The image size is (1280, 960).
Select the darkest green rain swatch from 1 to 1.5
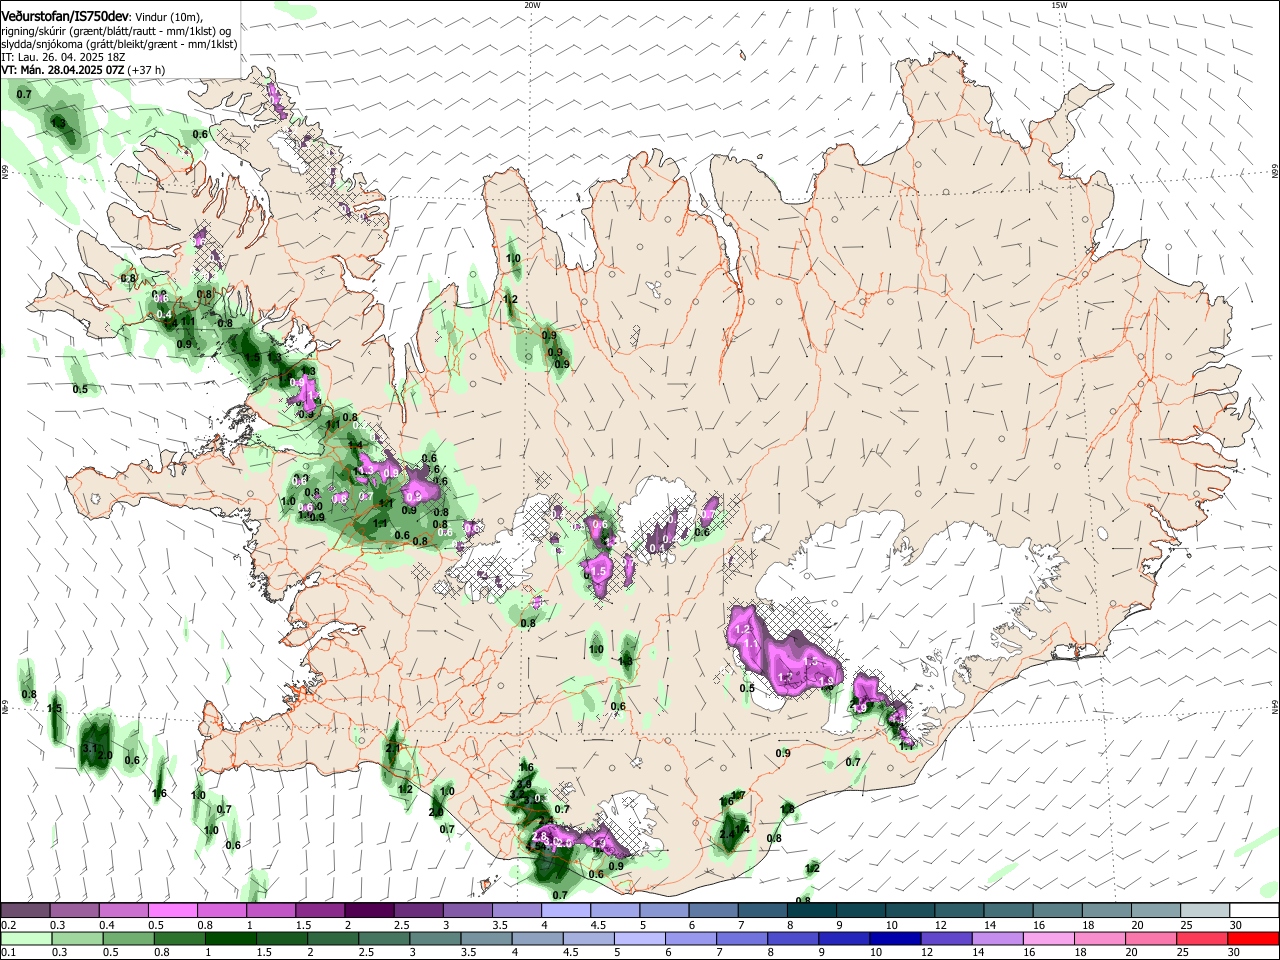pos(231,938)
